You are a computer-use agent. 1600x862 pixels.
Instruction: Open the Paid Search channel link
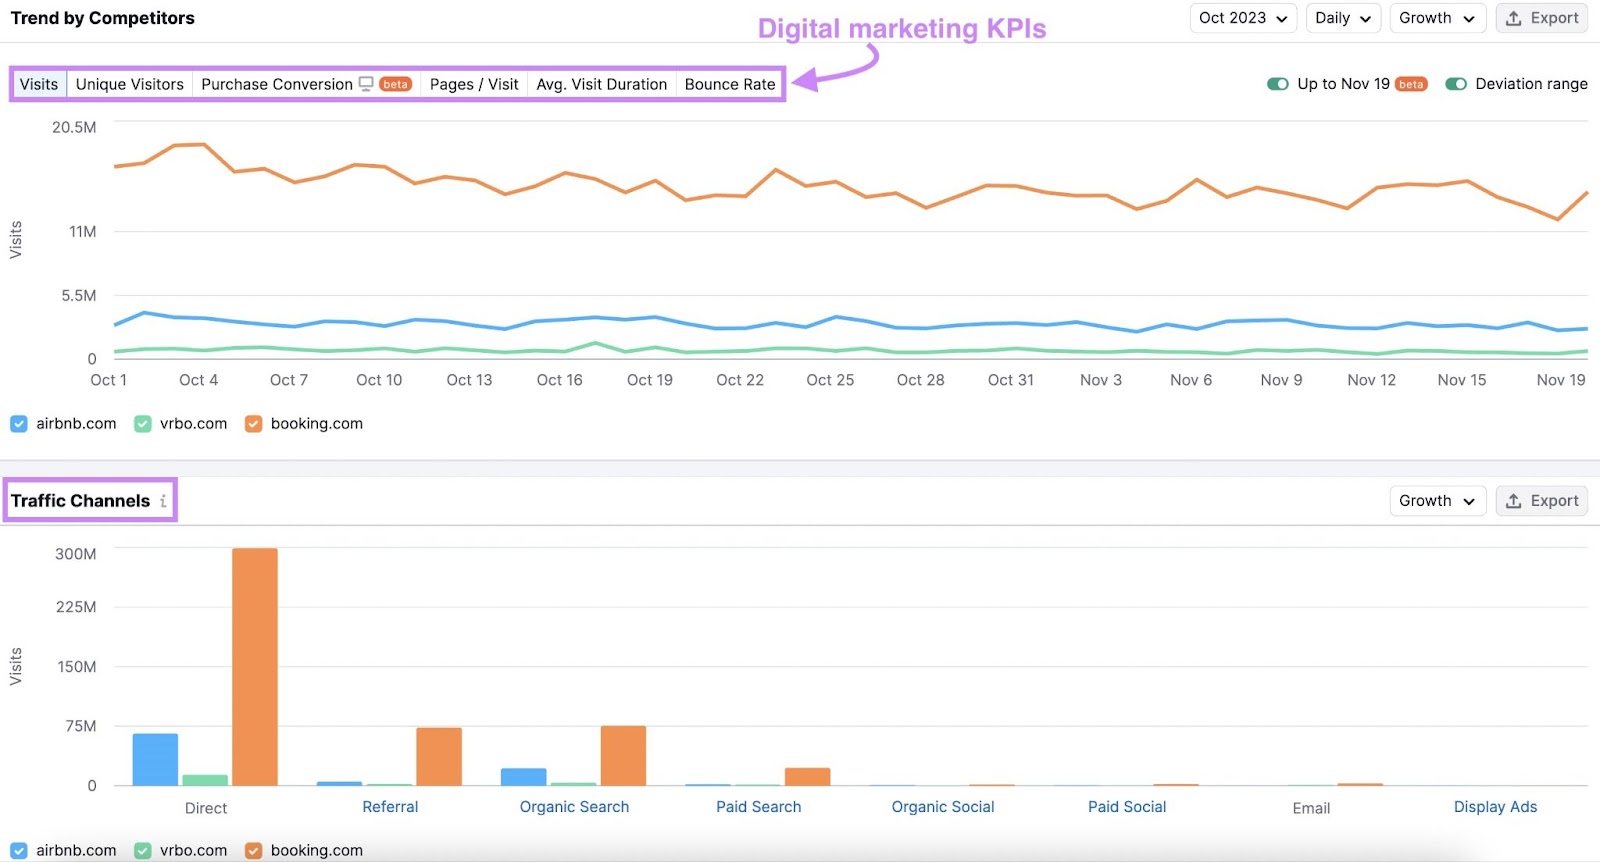click(x=759, y=807)
